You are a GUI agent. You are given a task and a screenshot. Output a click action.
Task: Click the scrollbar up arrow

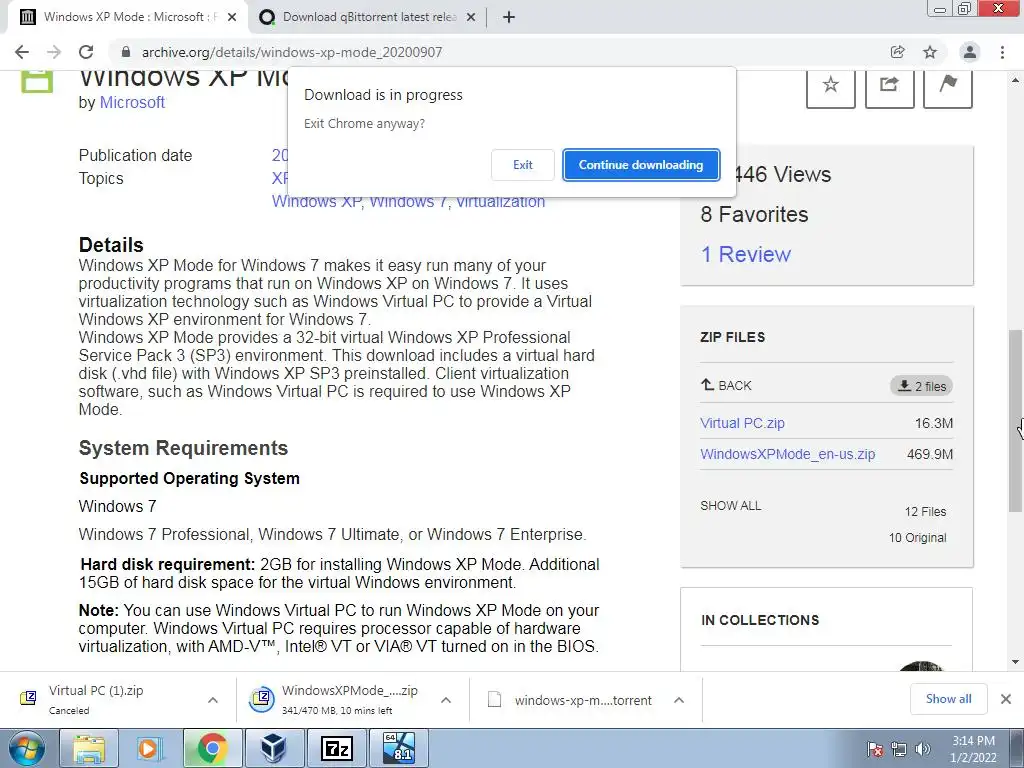coord(1015,80)
